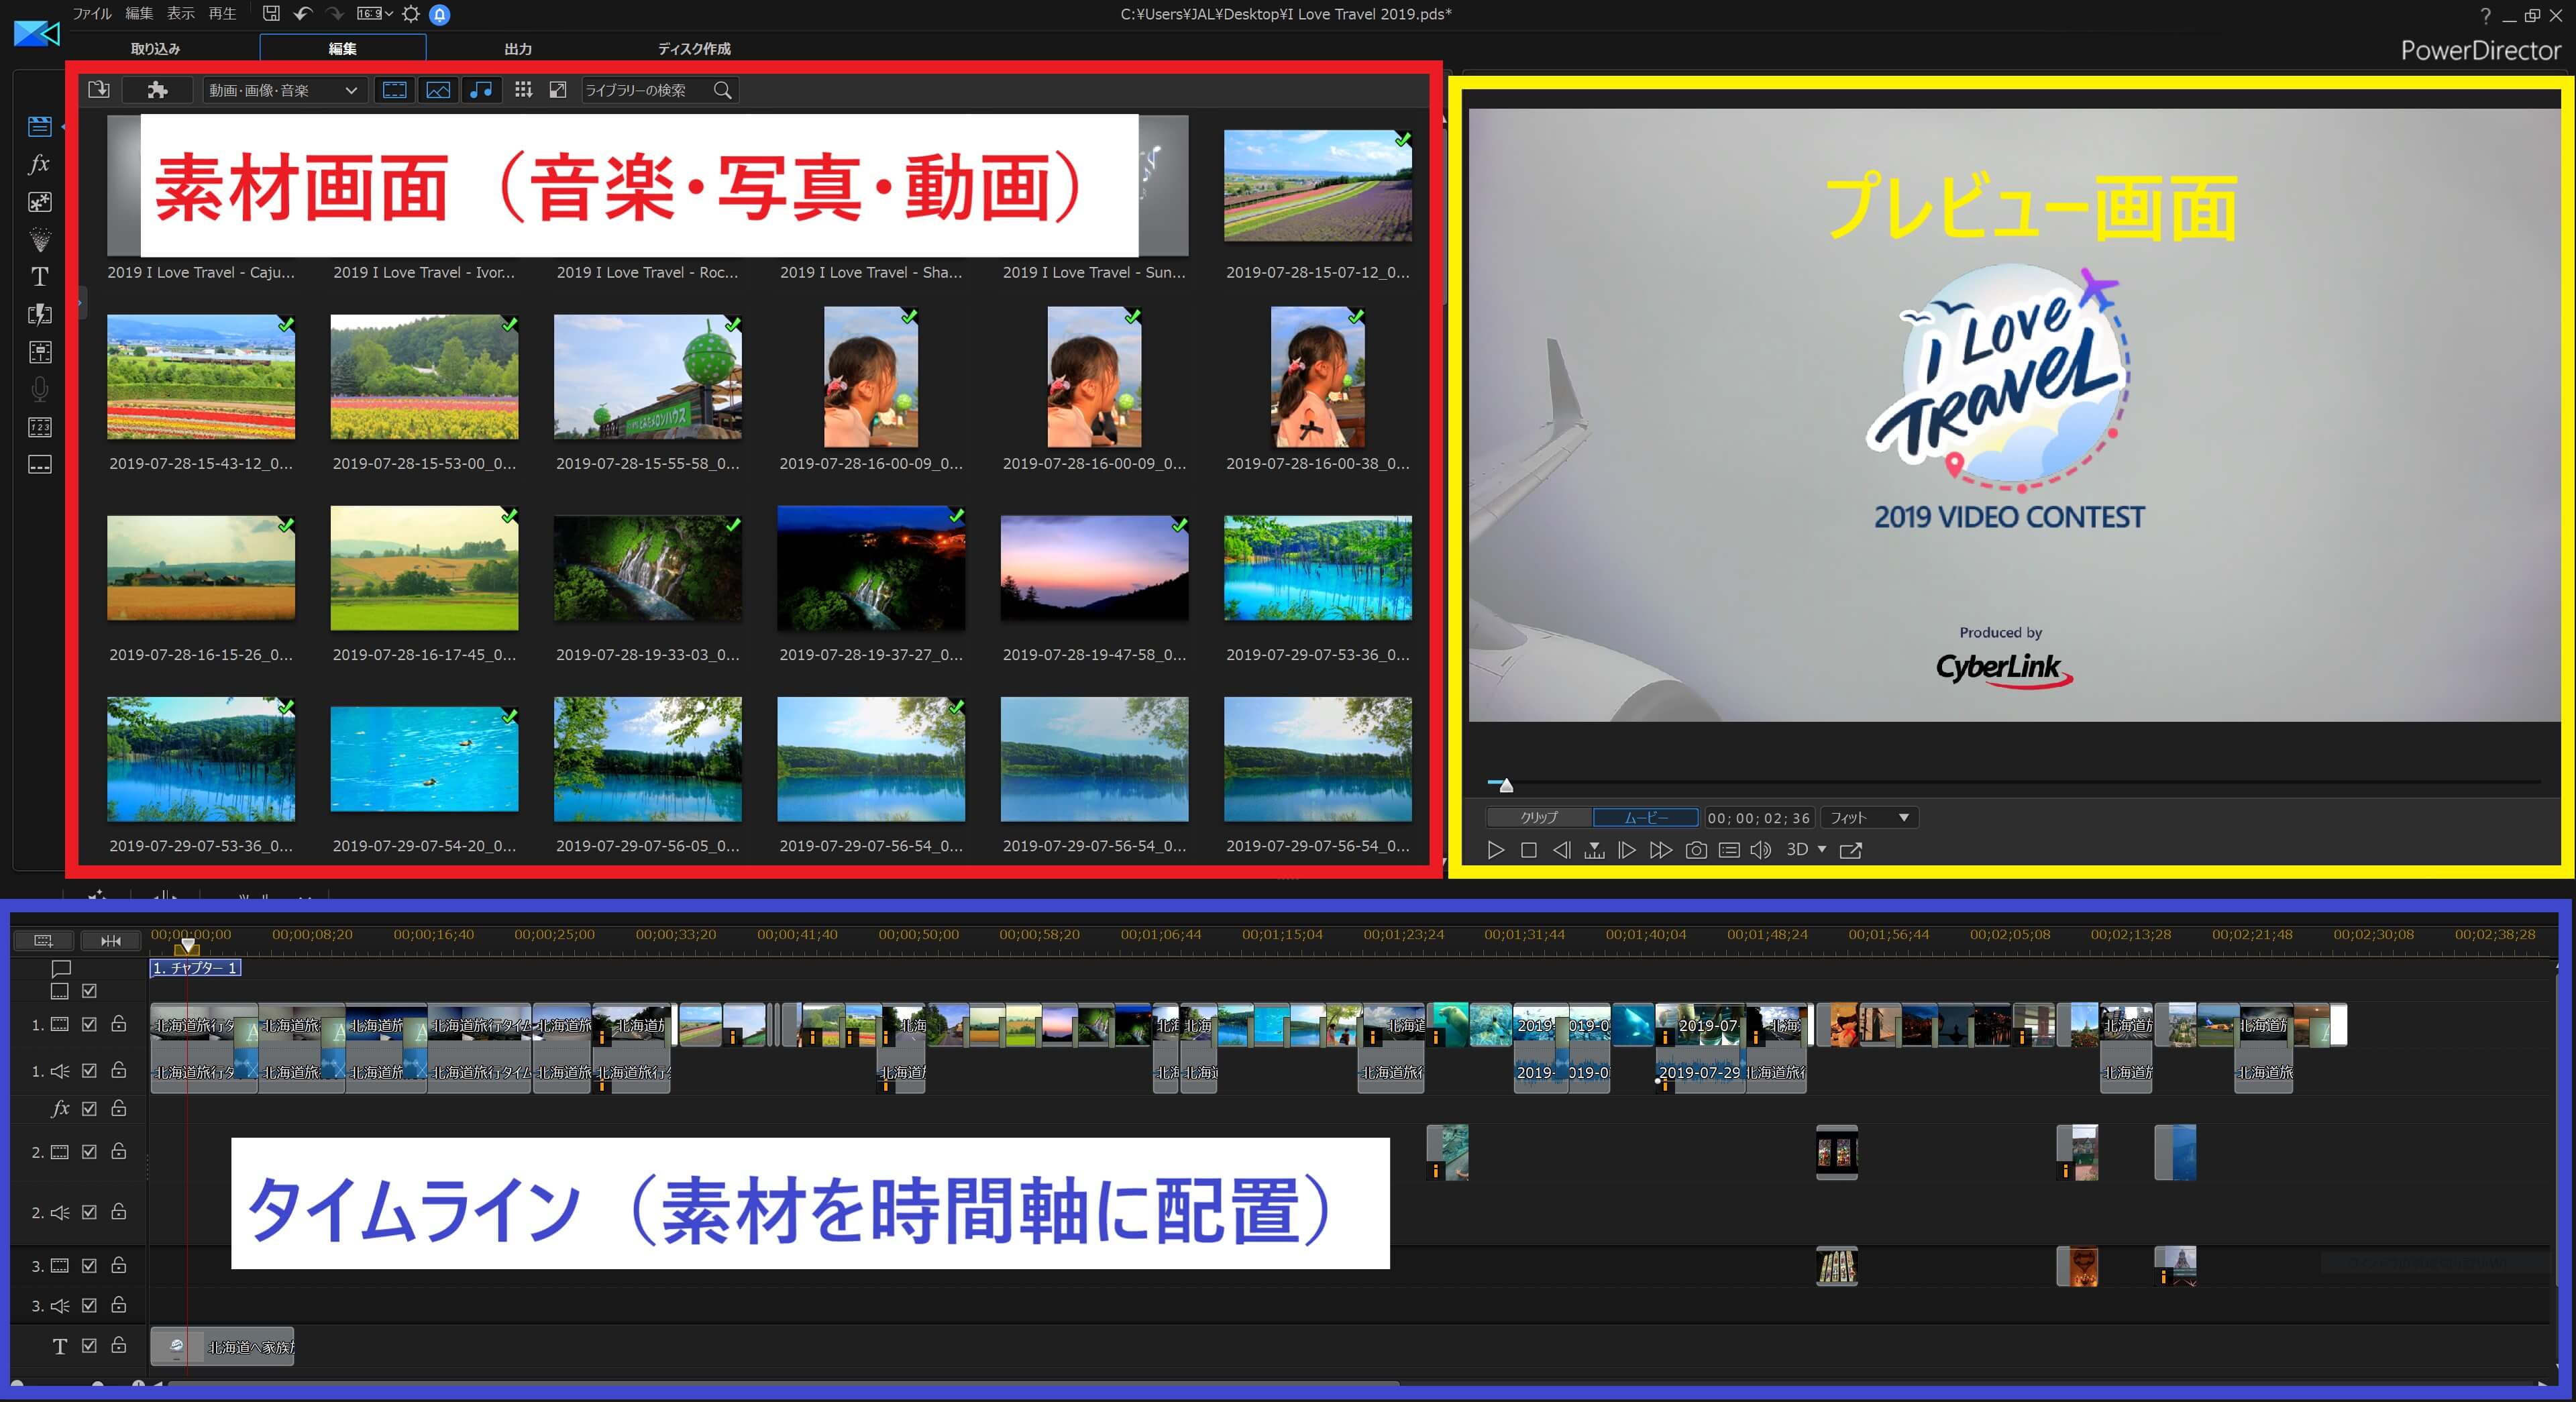Take a snapshot with the camera icon
Image resolution: width=2576 pixels, height=1402 pixels.
click(1696, 850)
